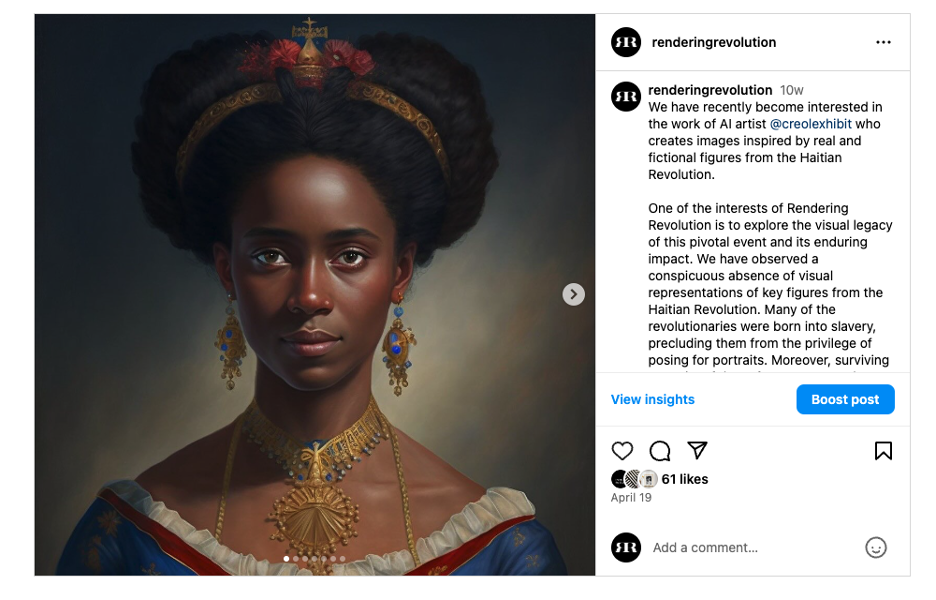Open the 61 likes list
This screenshot has width=936, height=600.
coord(684,479)
